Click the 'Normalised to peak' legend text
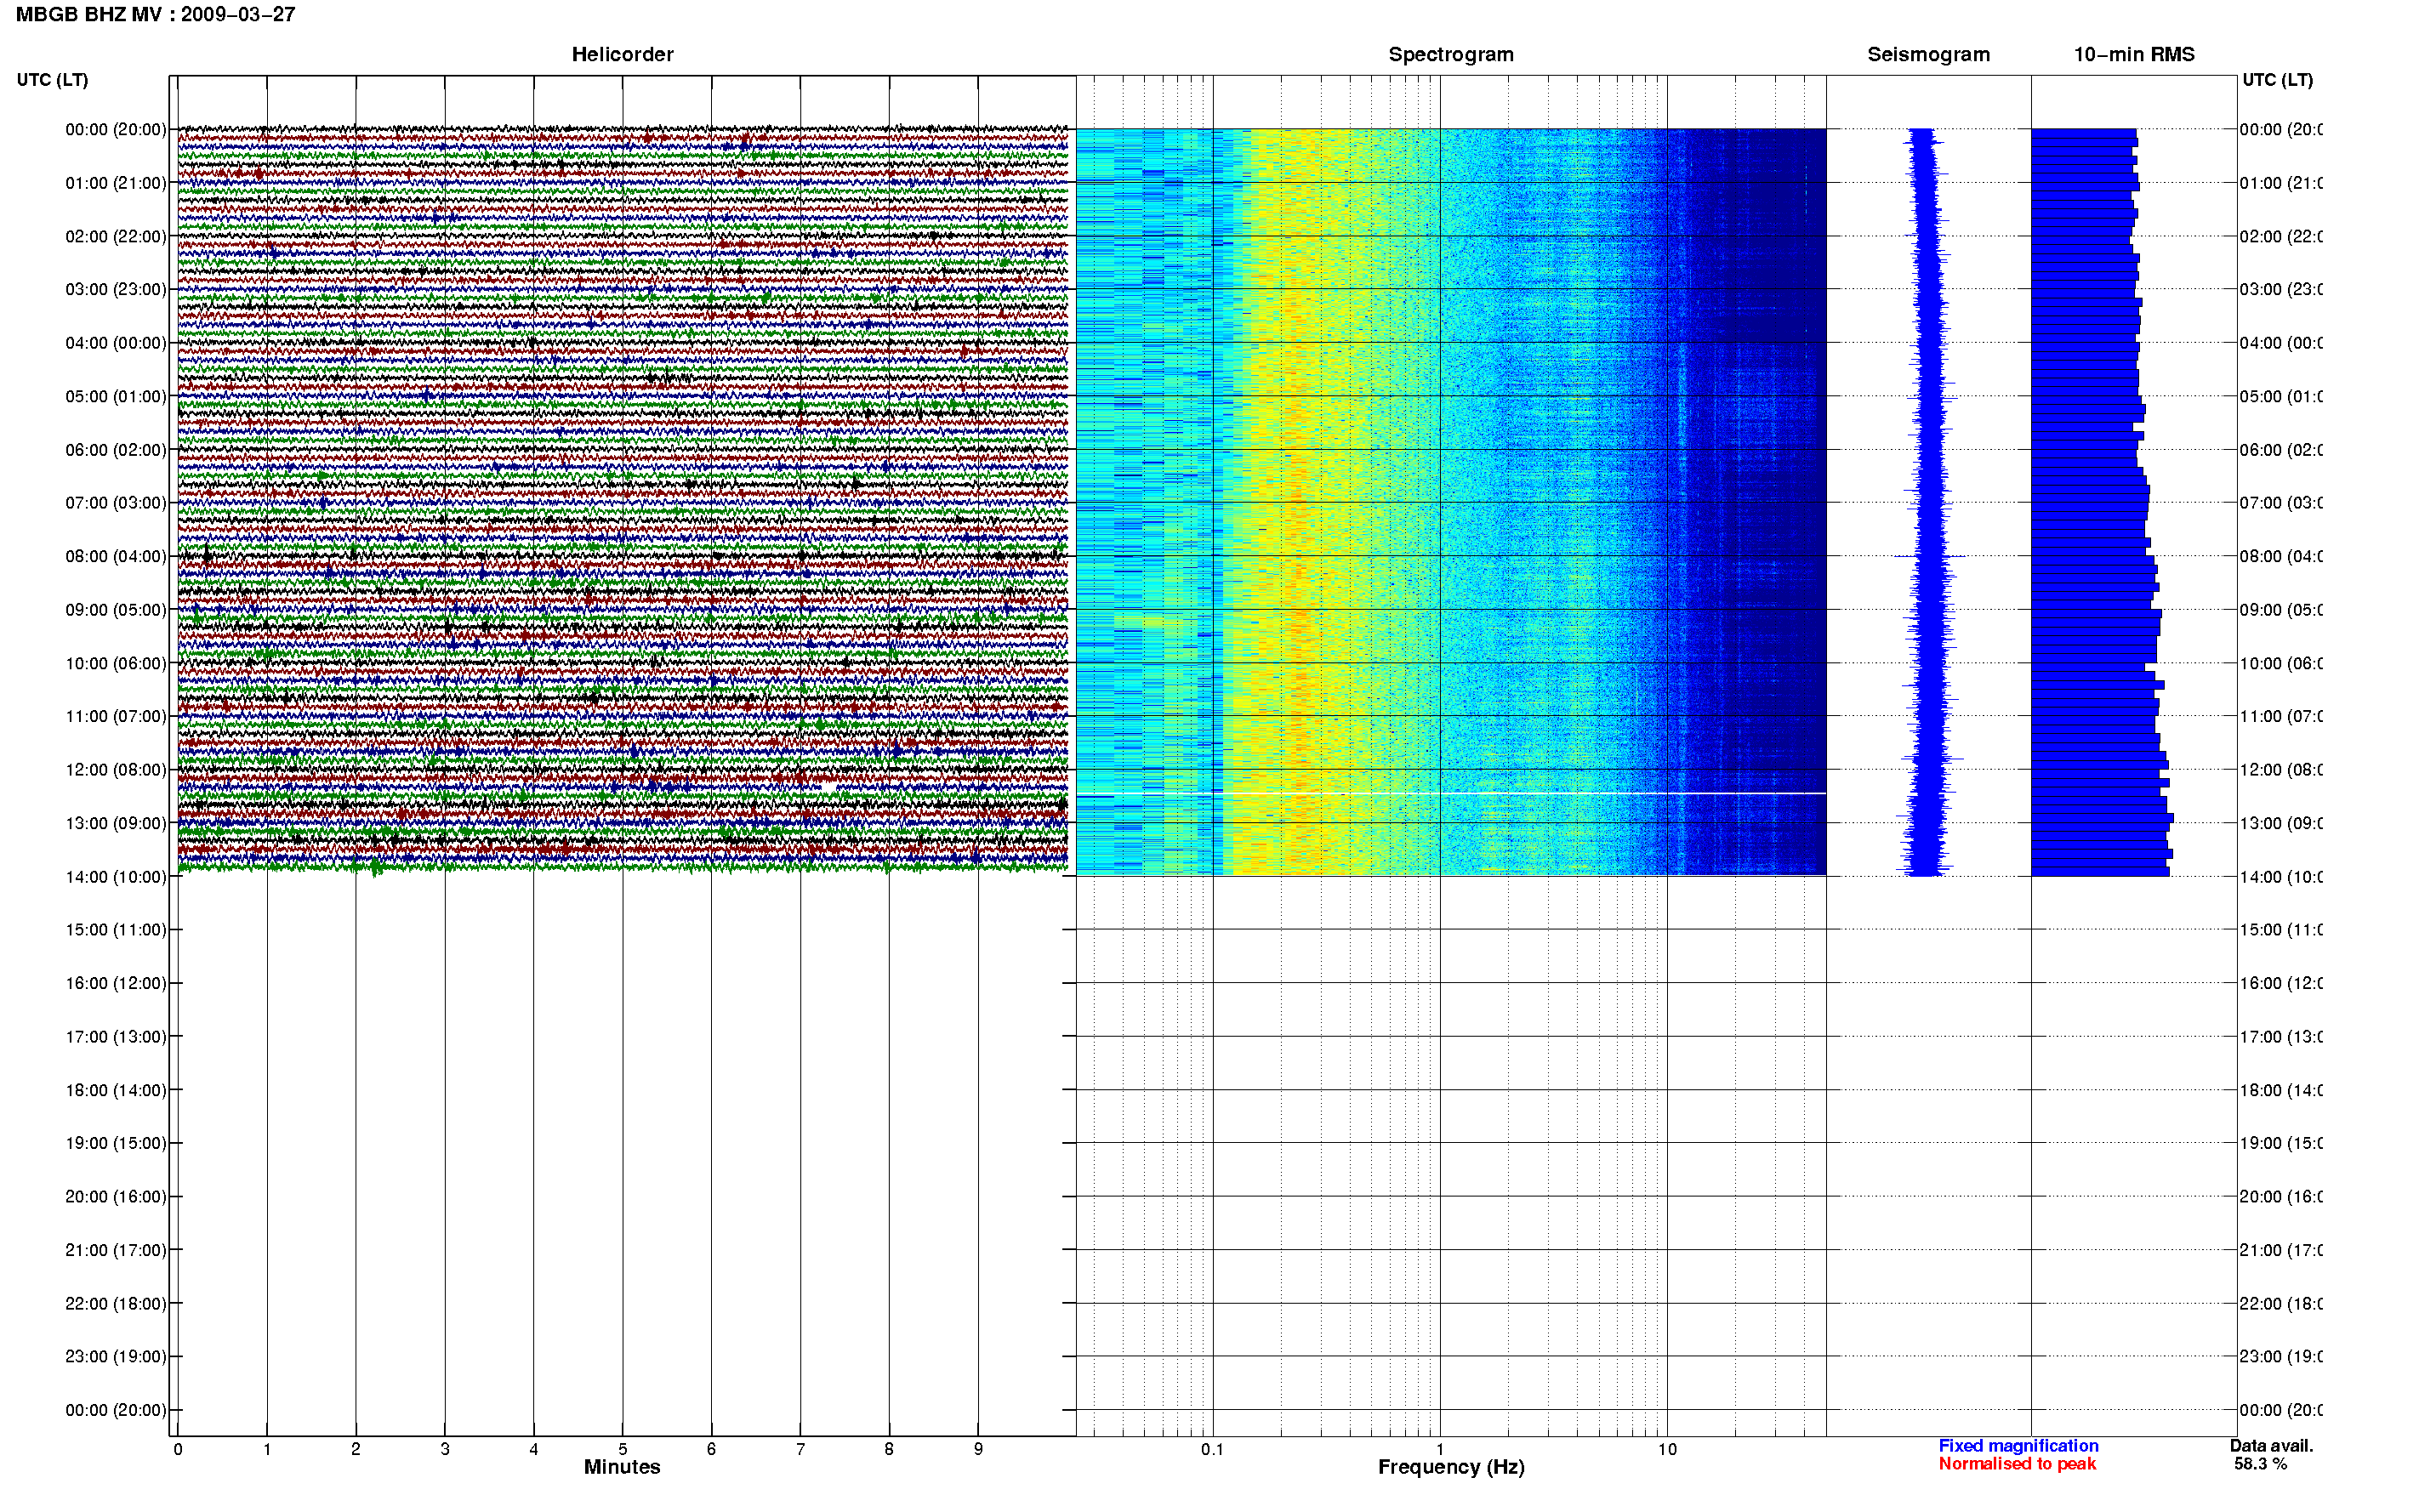Viewport: 2419px width, 1512px height. tap(2017, 1464)
